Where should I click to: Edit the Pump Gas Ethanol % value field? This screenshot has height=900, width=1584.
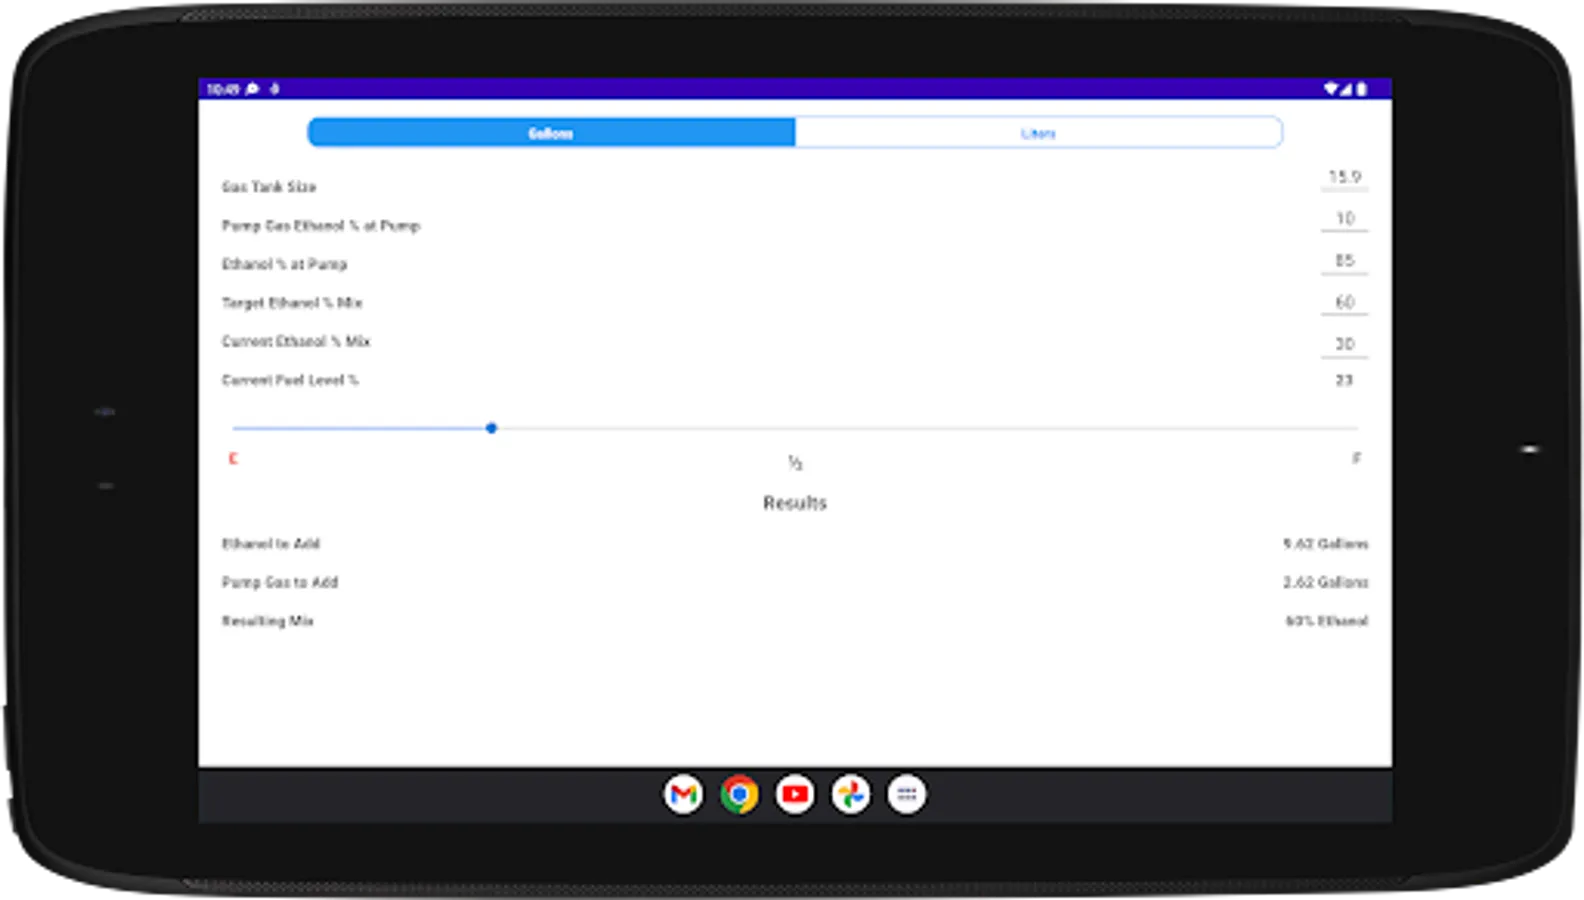(x=1345, y=219)
